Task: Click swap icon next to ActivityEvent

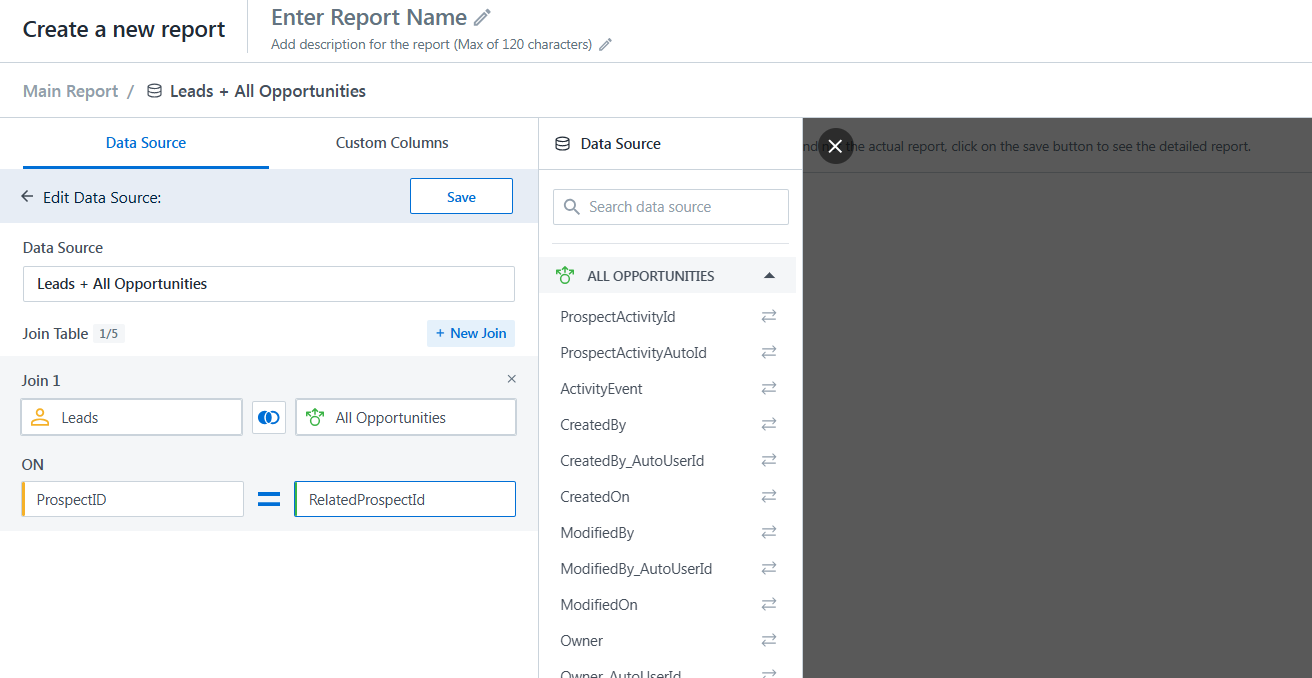Action: click(768, 389)
